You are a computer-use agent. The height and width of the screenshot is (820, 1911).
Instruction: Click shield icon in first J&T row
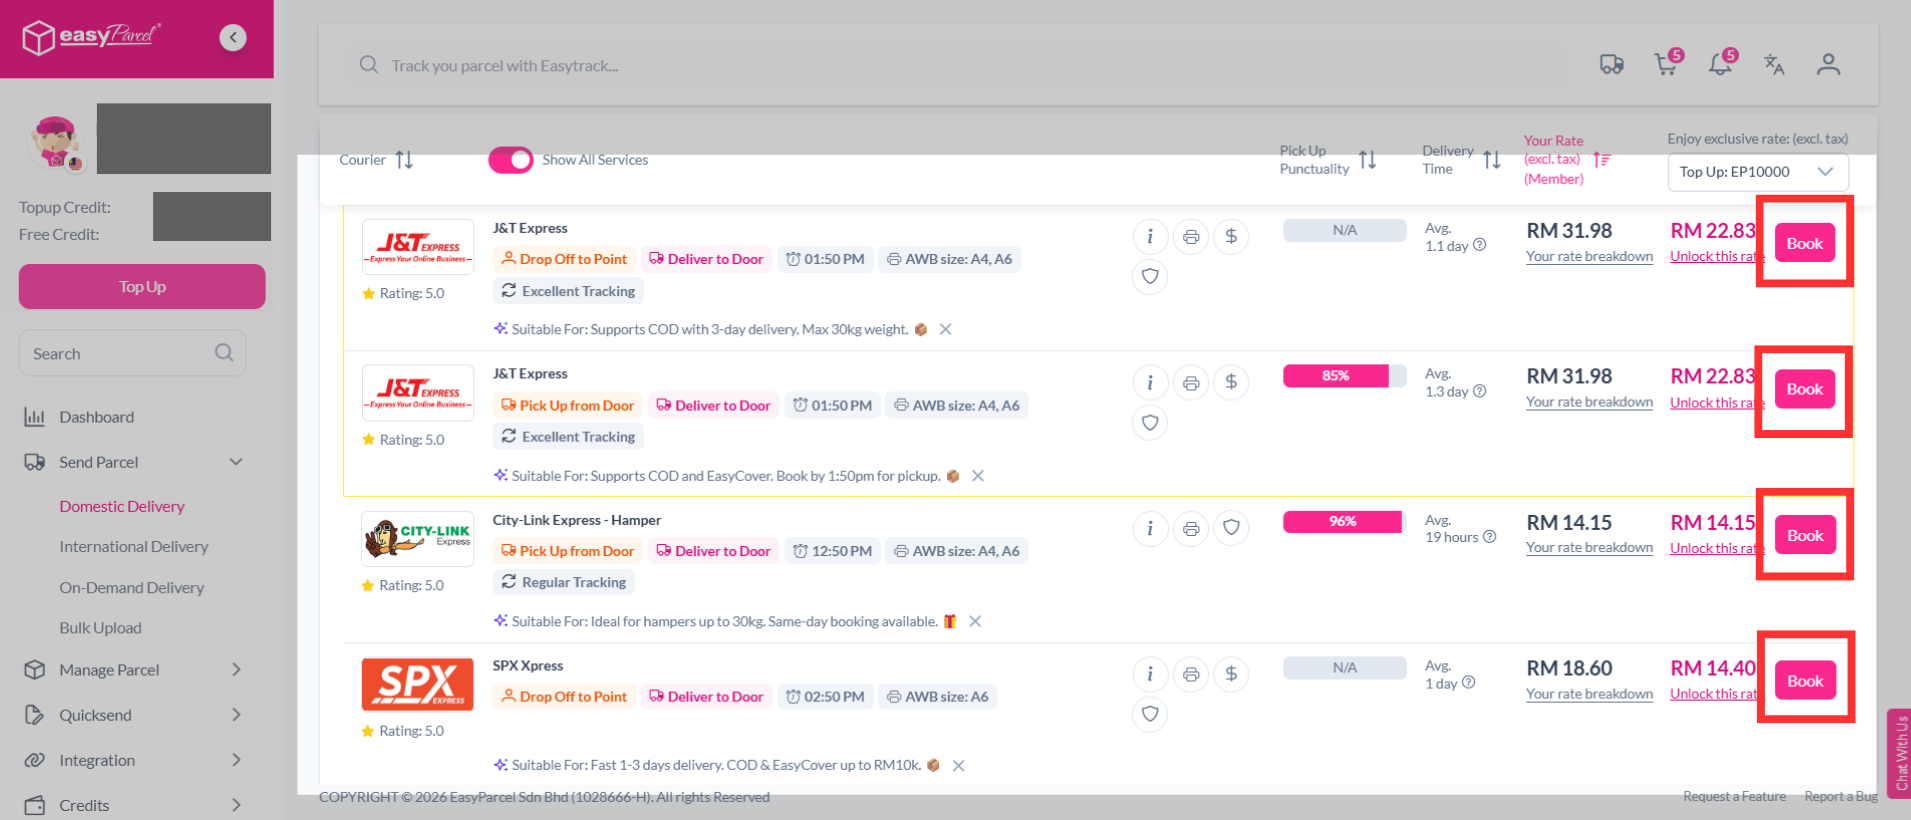[1150, 277]
